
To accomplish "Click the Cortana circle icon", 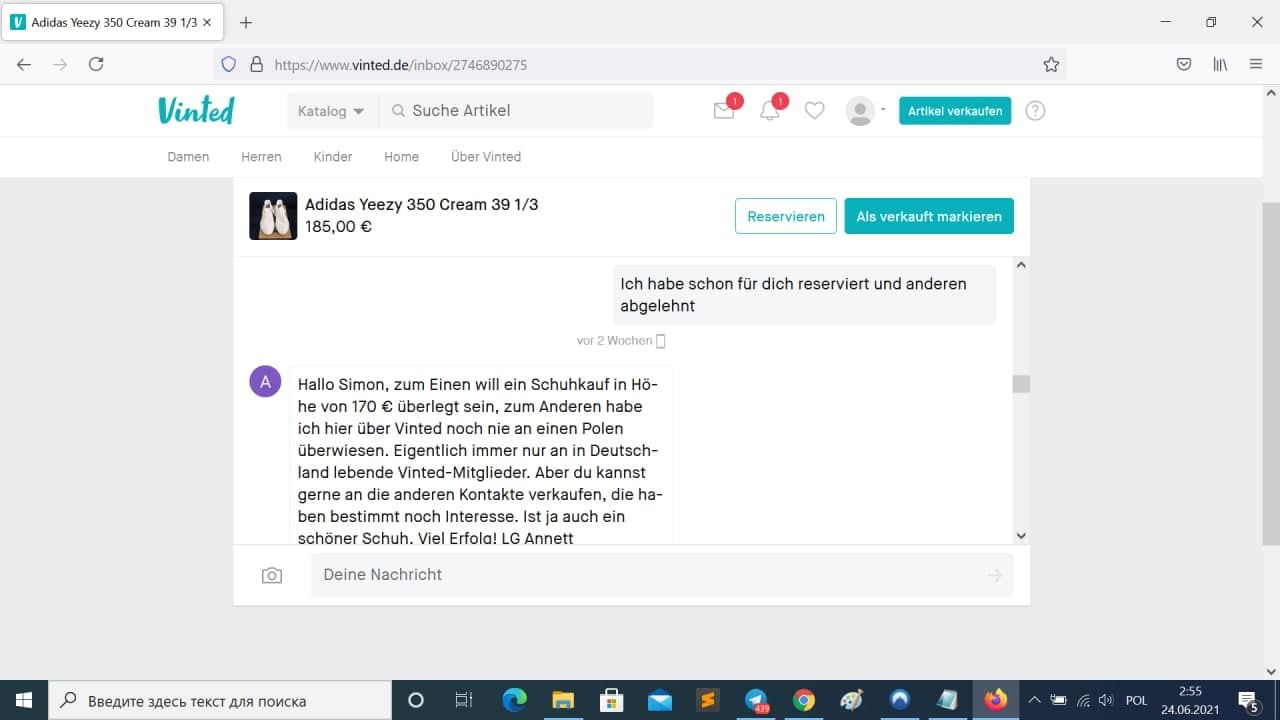I will (416, 700).
